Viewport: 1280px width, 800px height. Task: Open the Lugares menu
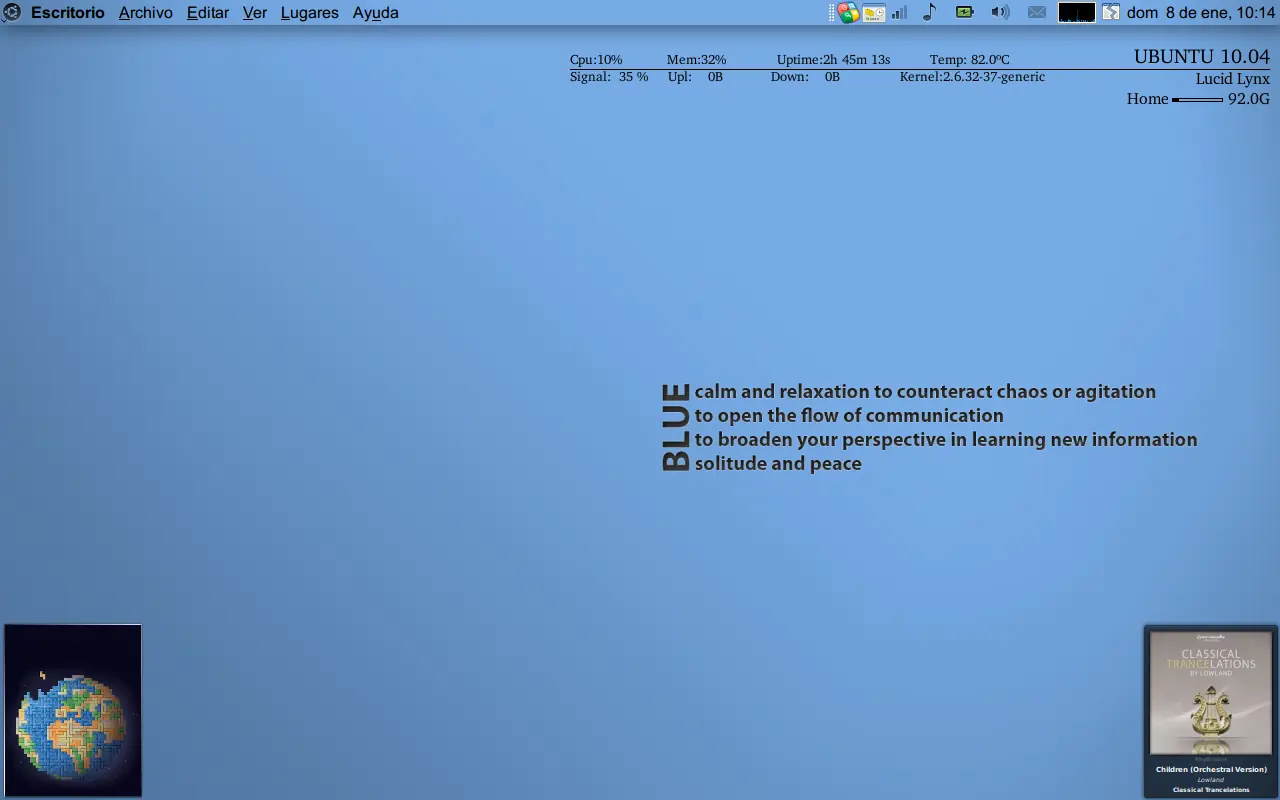[x=310, y=13]
